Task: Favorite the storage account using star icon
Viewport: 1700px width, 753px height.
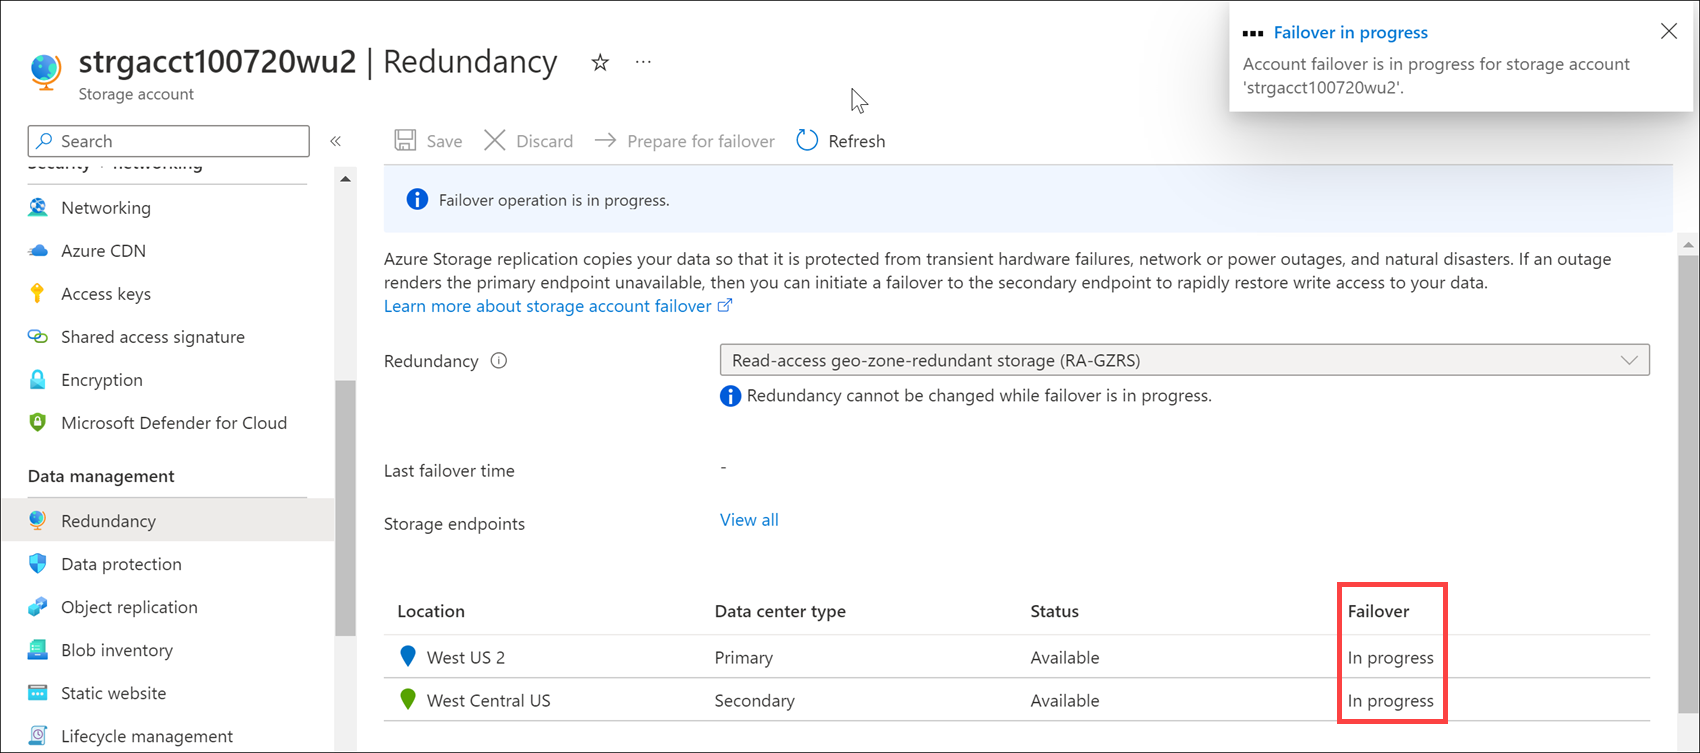Action: pos(600,63)
